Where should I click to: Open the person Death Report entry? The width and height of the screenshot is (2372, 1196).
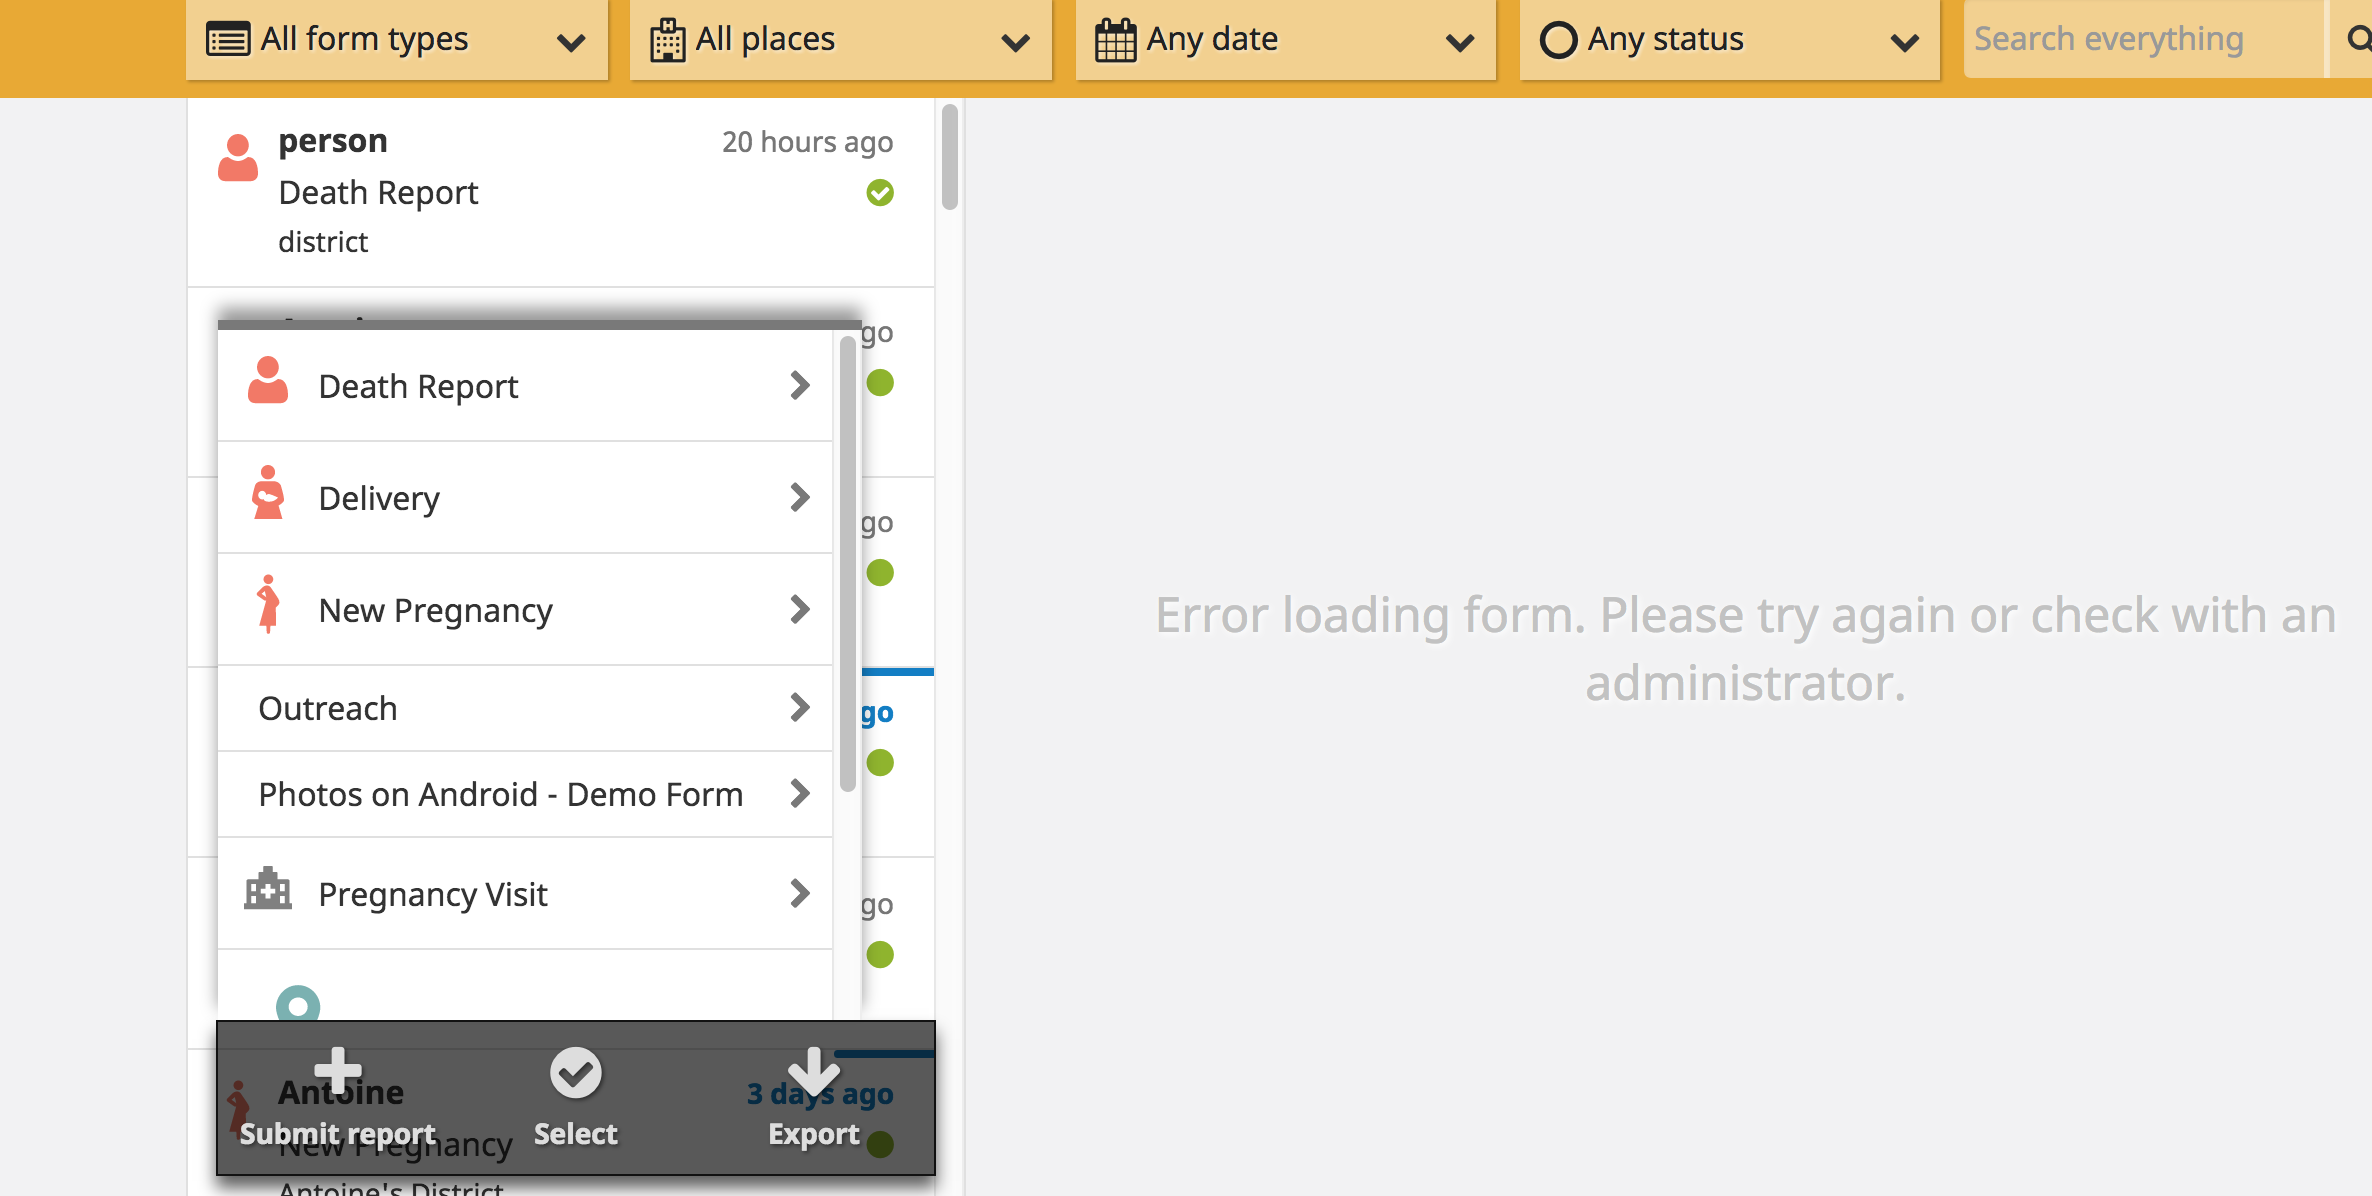(561, 192)
